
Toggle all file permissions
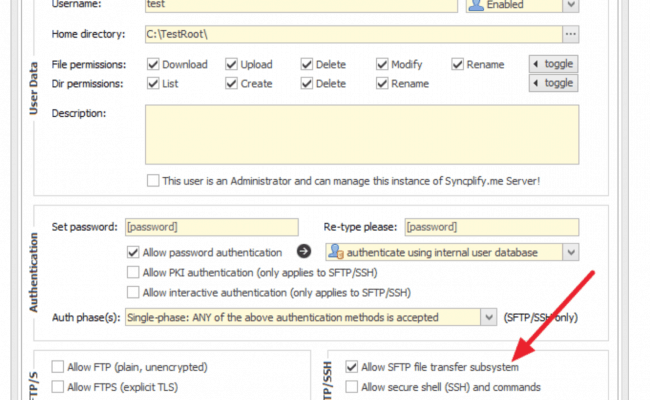click(553, 64)
